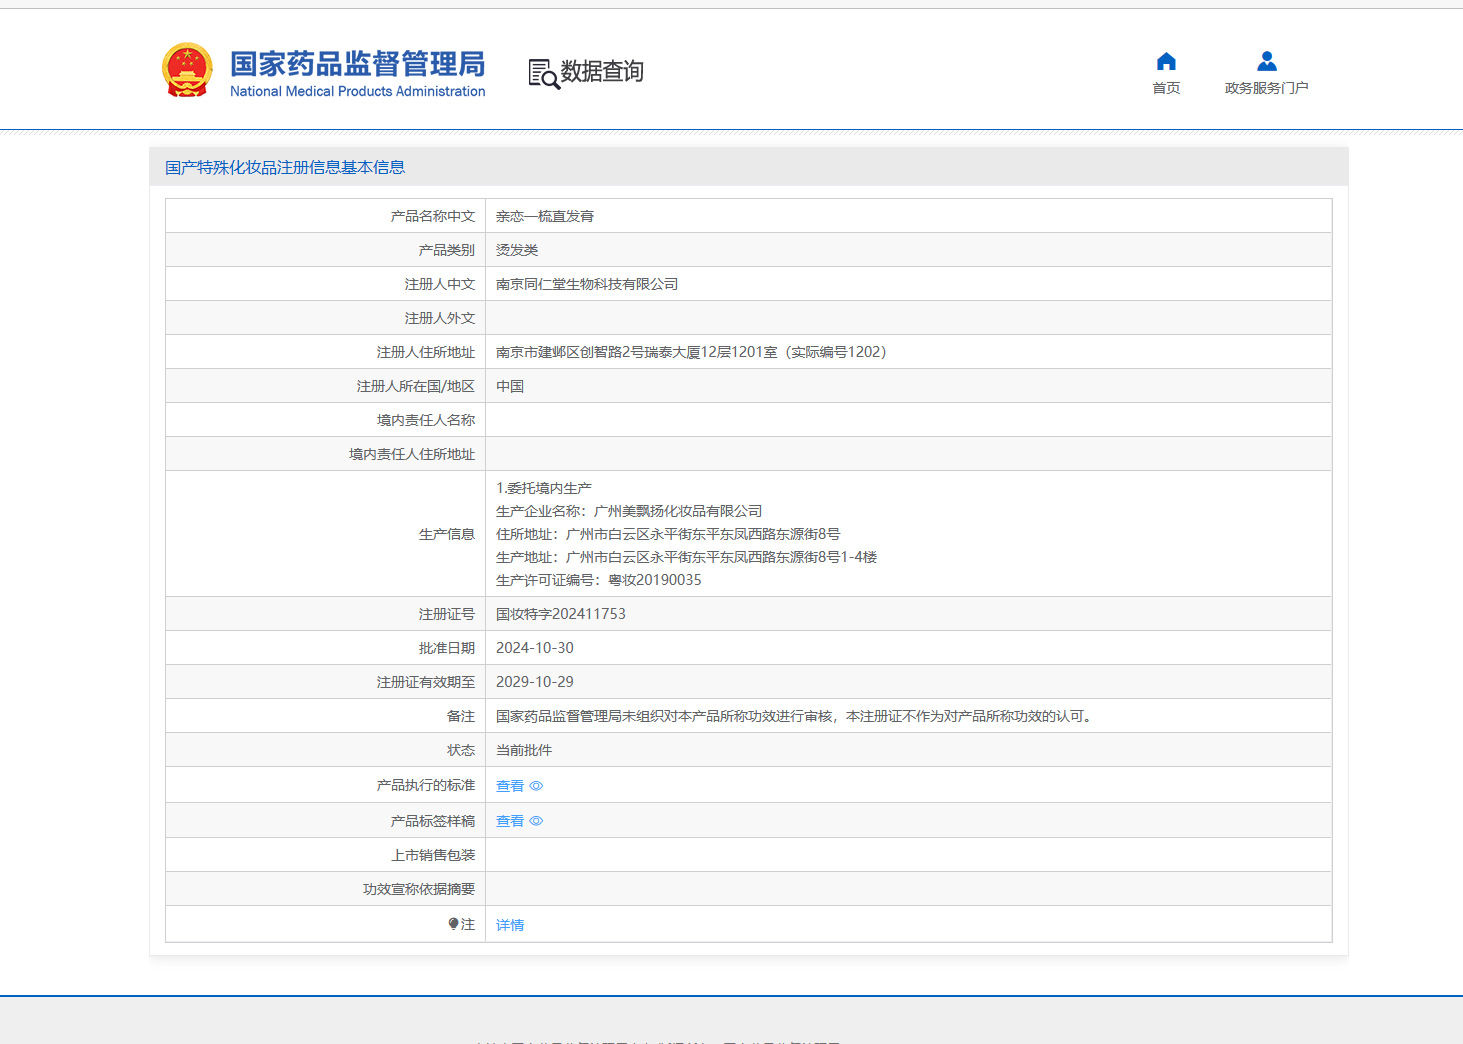
Task: Click the product name 亲恋一梳直发膏
Action: tap(545, 216)
